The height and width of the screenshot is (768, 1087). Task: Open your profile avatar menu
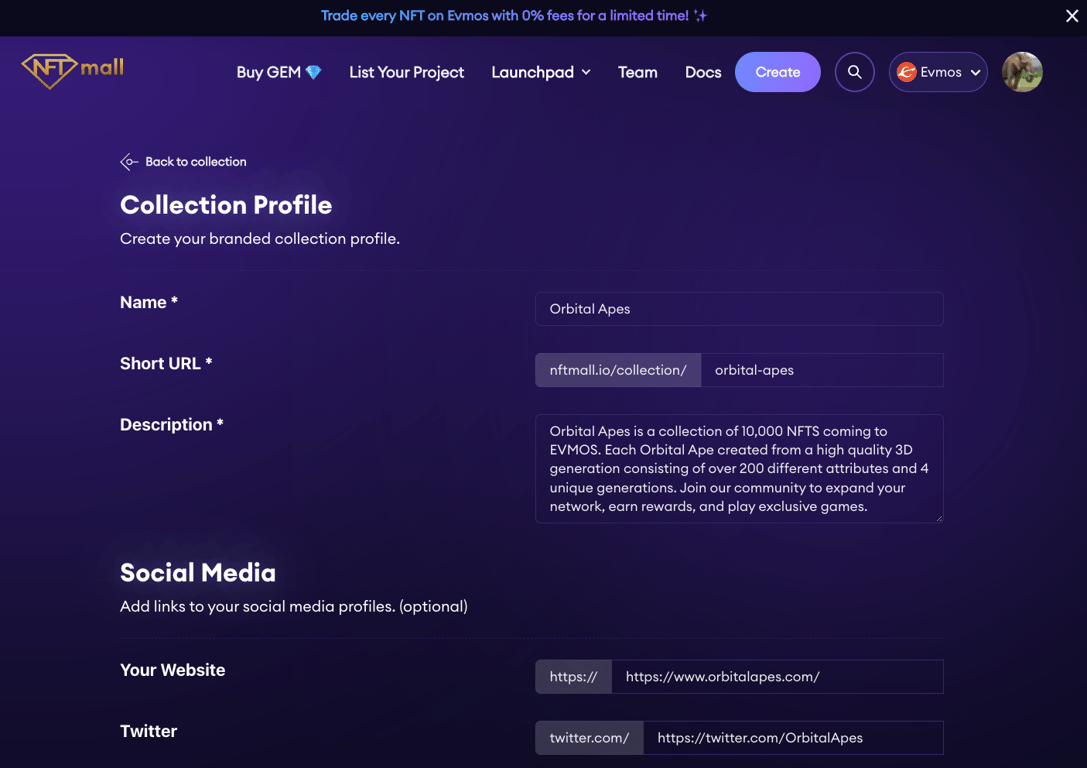1022,71
